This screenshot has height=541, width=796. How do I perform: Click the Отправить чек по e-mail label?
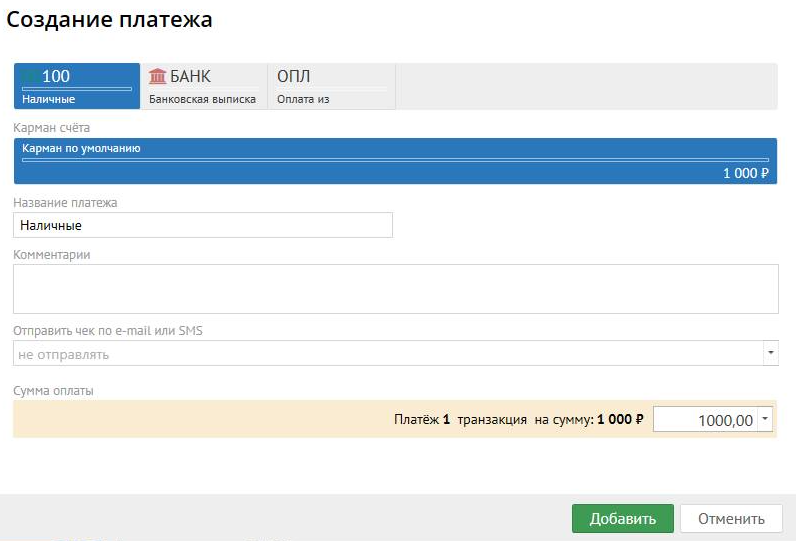108,331
